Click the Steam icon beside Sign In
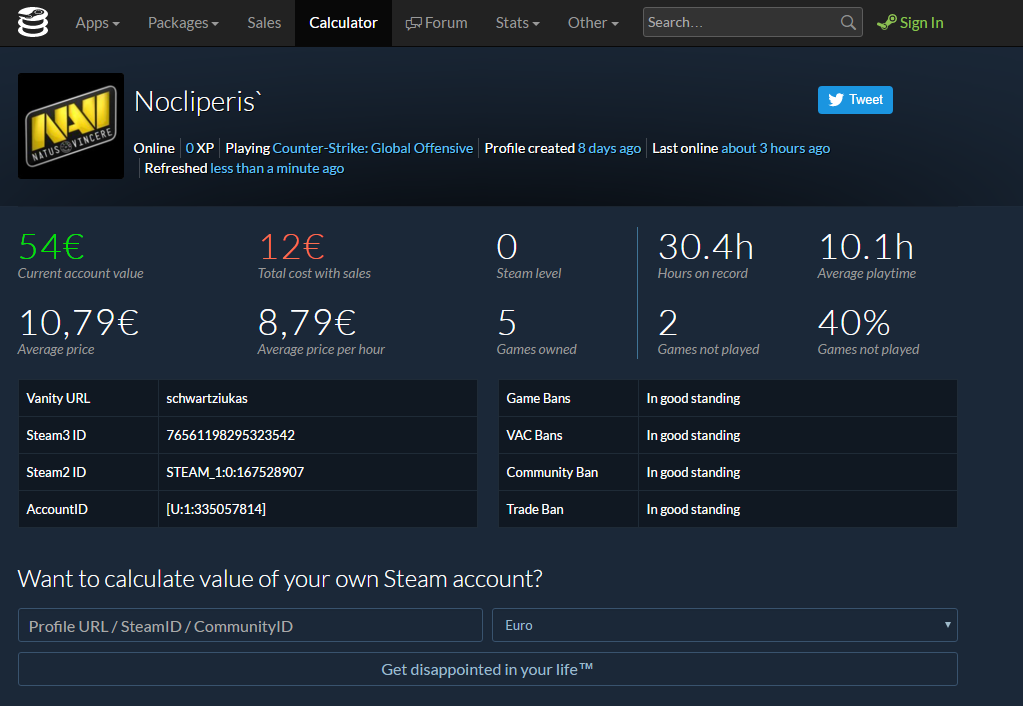 click(886, 23)
